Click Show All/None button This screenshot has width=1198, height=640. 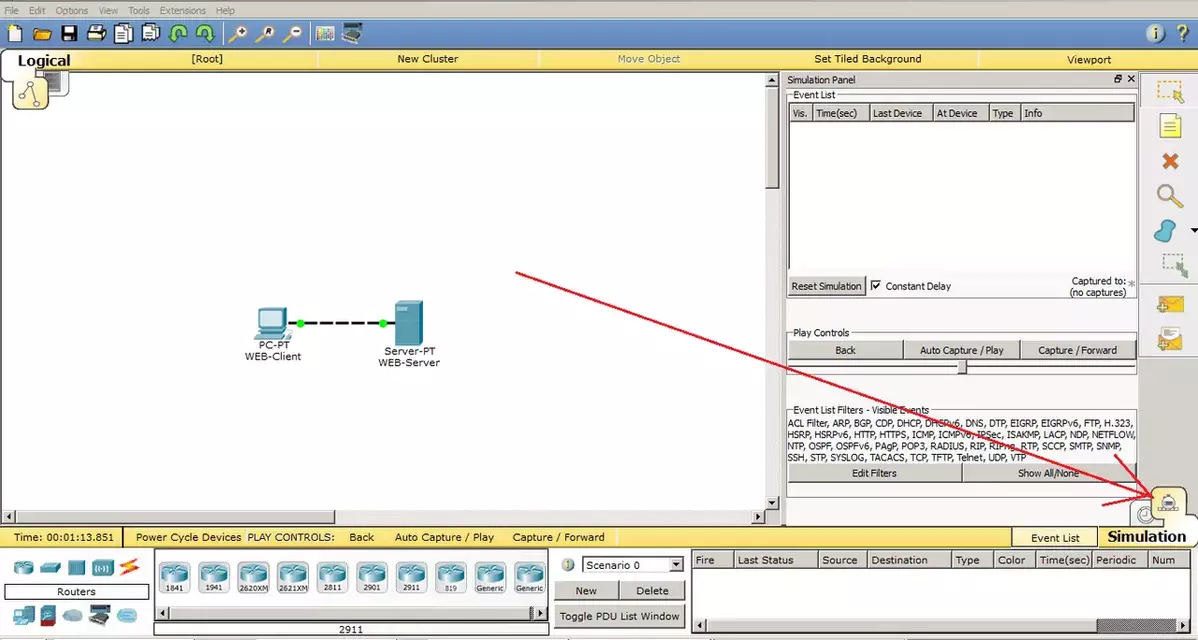coord(1048,473)
